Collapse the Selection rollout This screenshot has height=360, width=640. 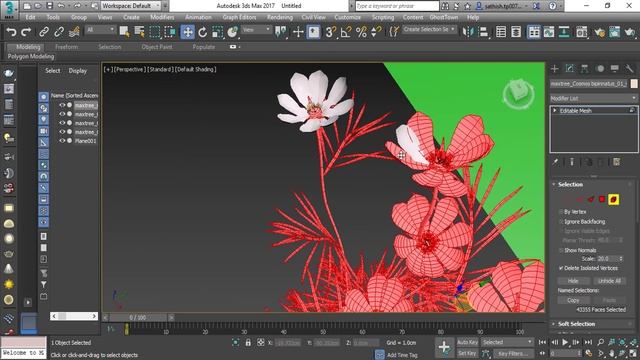click(x=570, y=184)
